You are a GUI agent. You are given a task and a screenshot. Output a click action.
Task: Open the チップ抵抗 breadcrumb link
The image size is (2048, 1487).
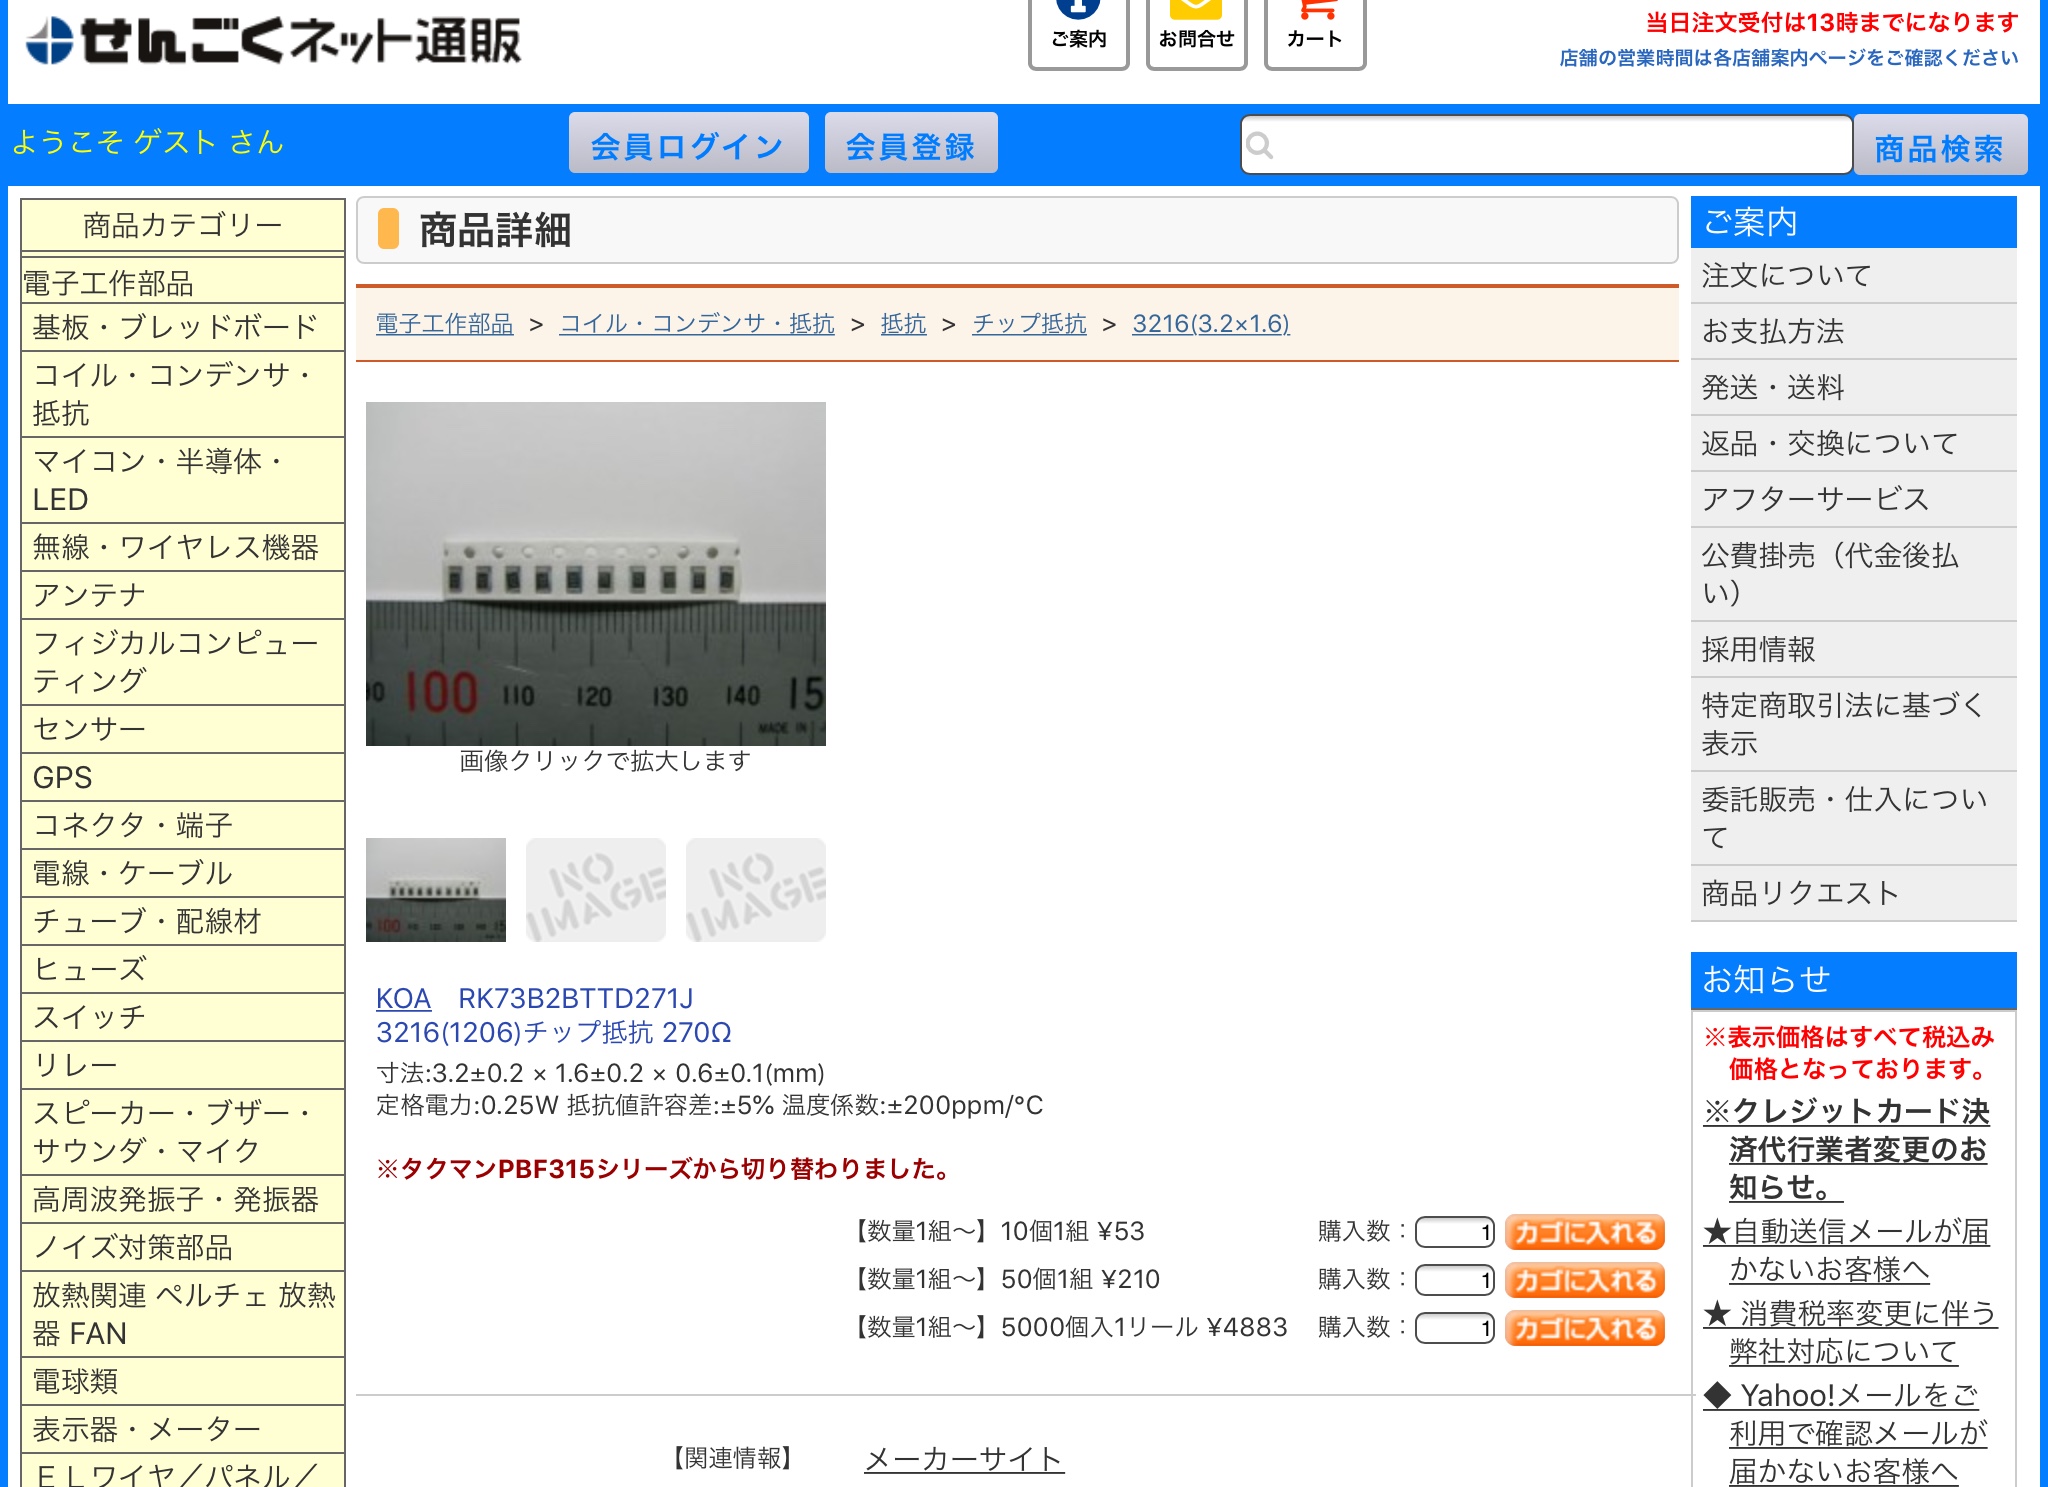pos(1029,324)
